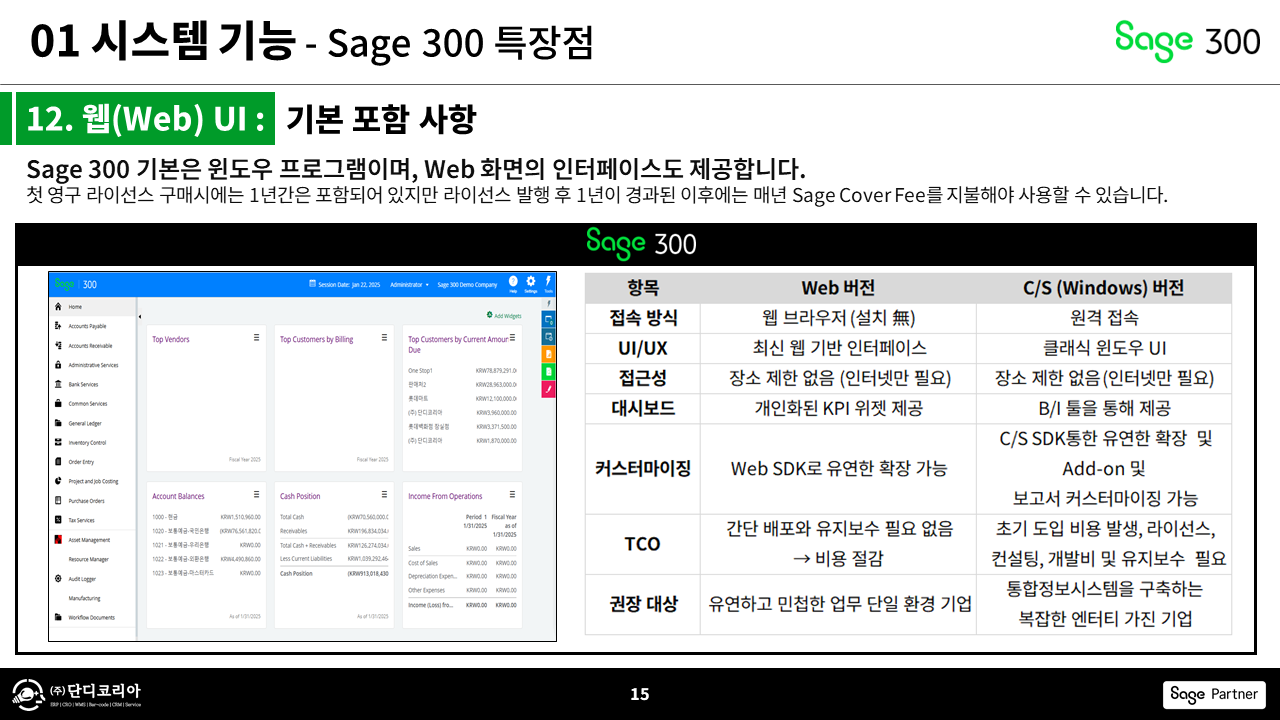The image size is (1280, 720).
Task: Click the '접속 방식' row label
Action: point(643,318)
